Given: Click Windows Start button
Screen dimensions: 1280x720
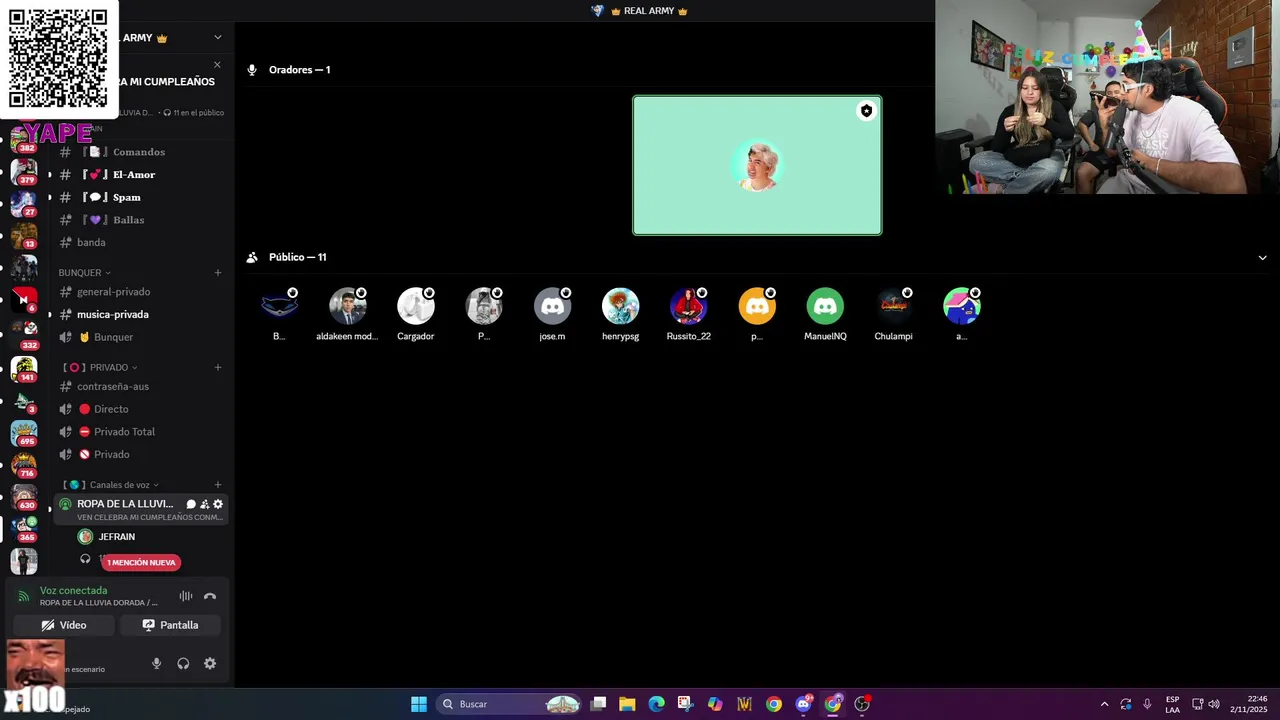Looking at the screenshot, I should (x=419, y=704).
